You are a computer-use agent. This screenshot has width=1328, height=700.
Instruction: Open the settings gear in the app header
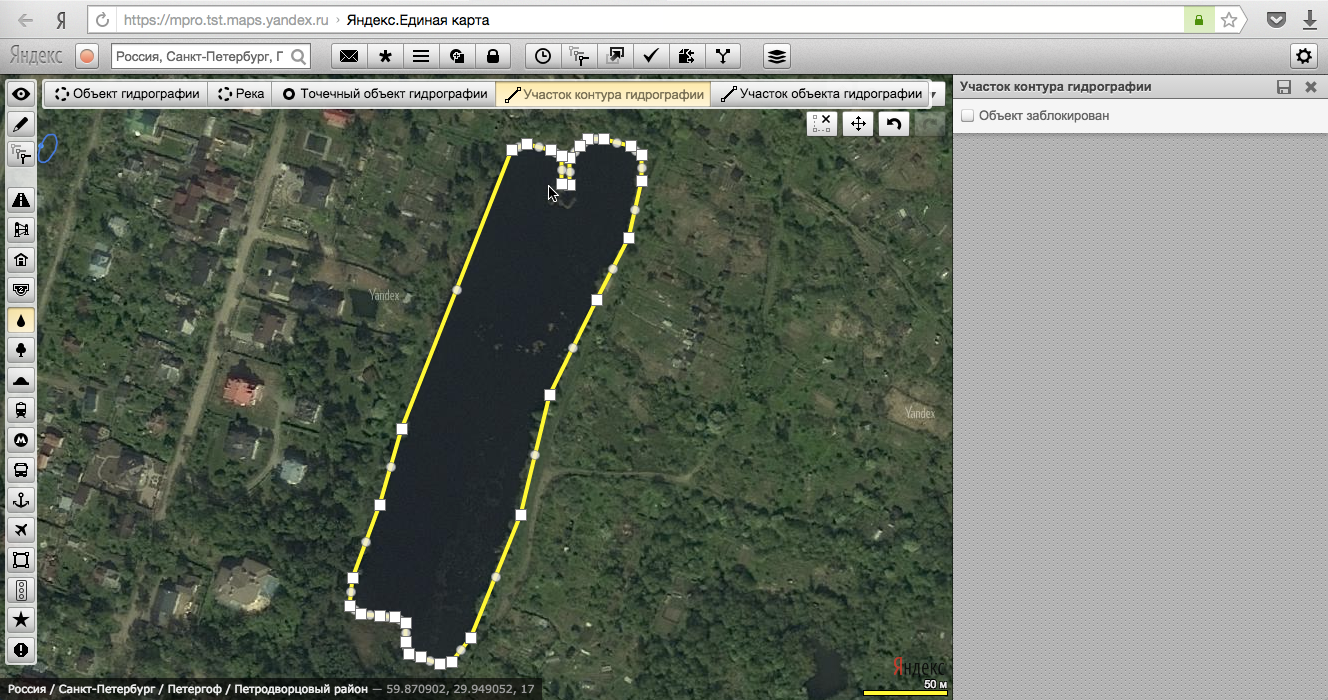pyautogui.click(x=1302, y=56)
